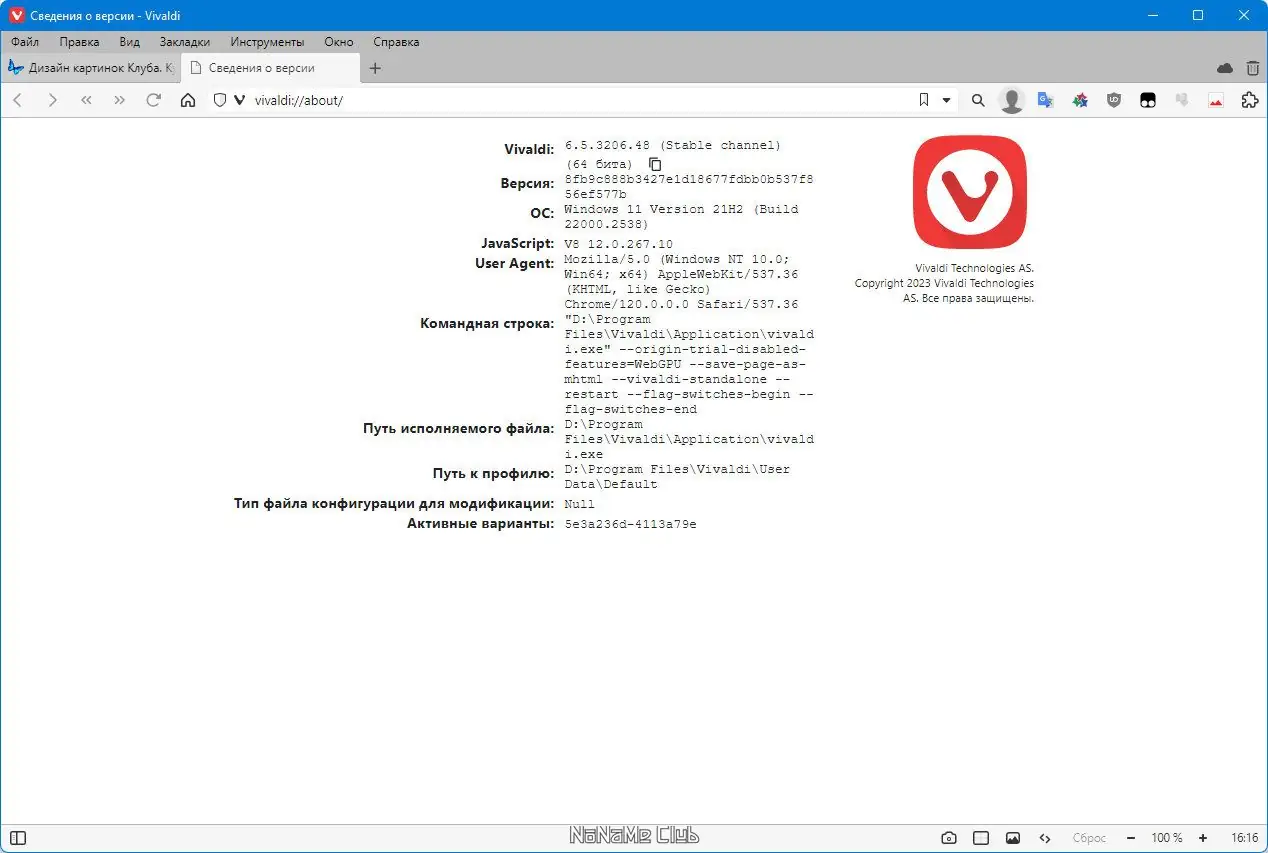Open the Файл menu
This screenshot has height=853, width=1268.
tap(25, 42)
